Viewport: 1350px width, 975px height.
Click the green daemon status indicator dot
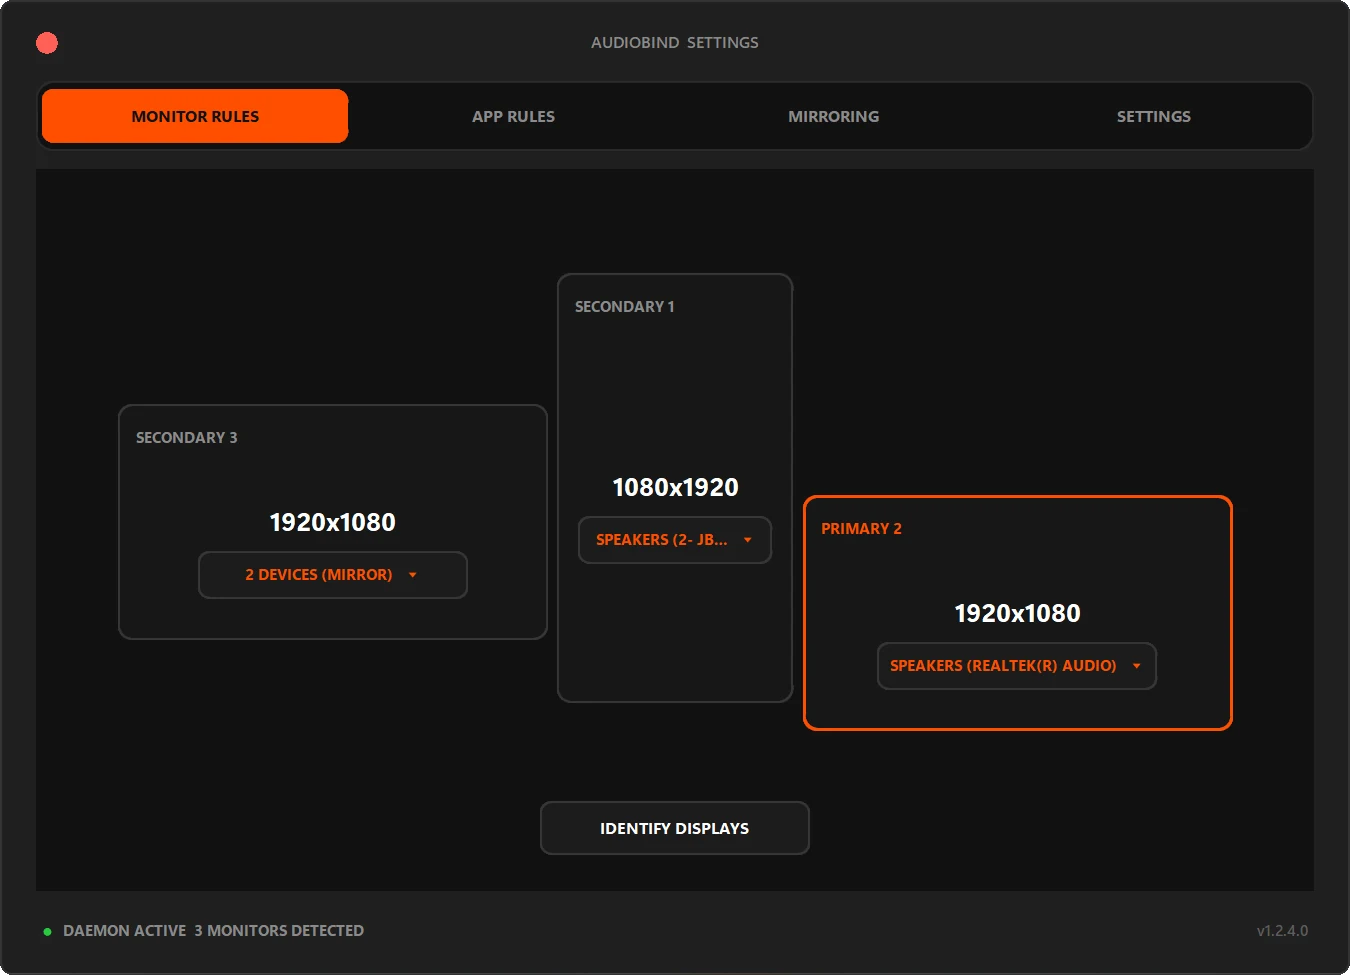tap(47, 932)
